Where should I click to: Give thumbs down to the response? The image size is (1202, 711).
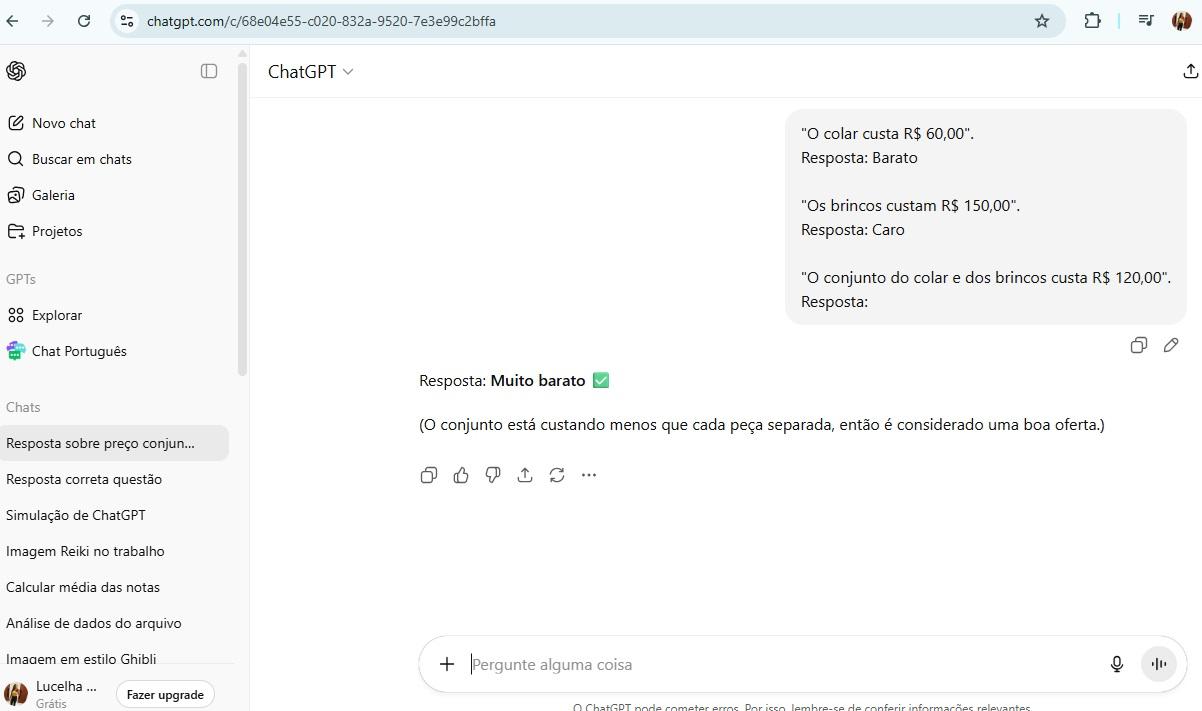point(493,475)
